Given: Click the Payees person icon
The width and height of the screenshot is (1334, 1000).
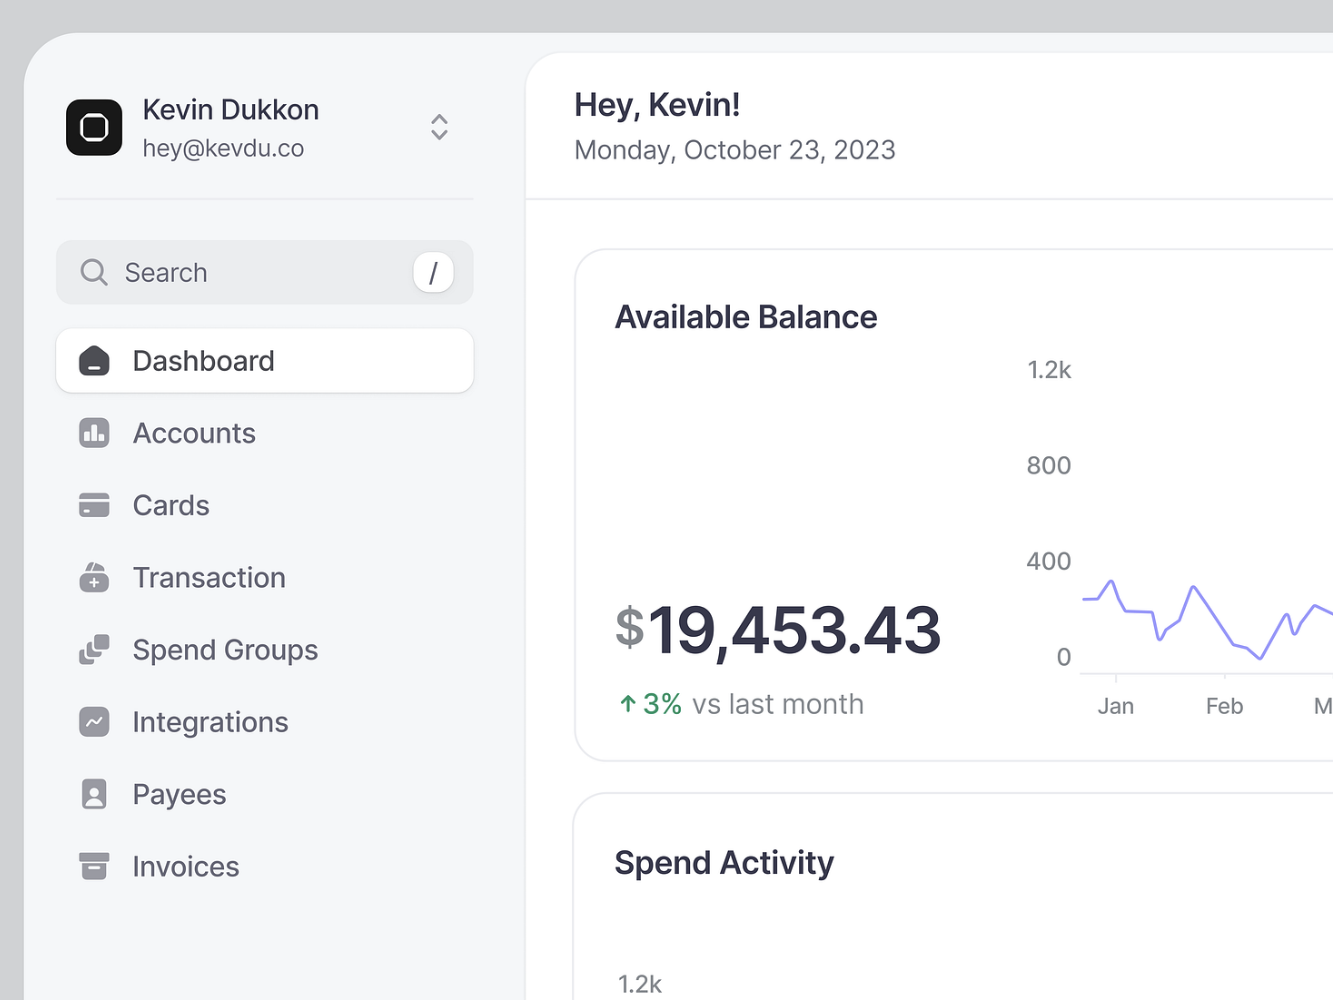Looking at the screenshot, I should click(x=94, y=794).
